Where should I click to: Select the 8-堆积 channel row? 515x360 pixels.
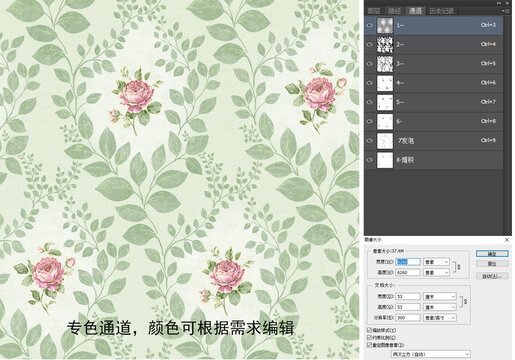[x=434, y=160]
